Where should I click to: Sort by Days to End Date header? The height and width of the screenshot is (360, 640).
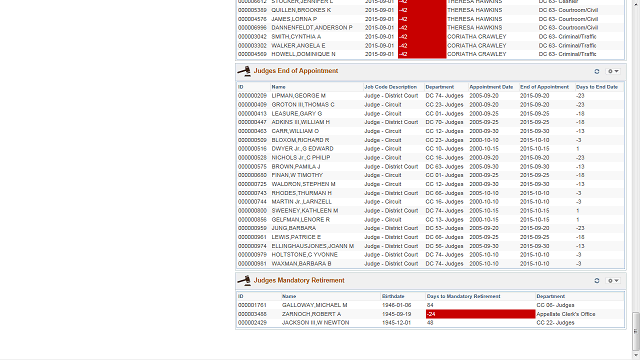point(597,87)
